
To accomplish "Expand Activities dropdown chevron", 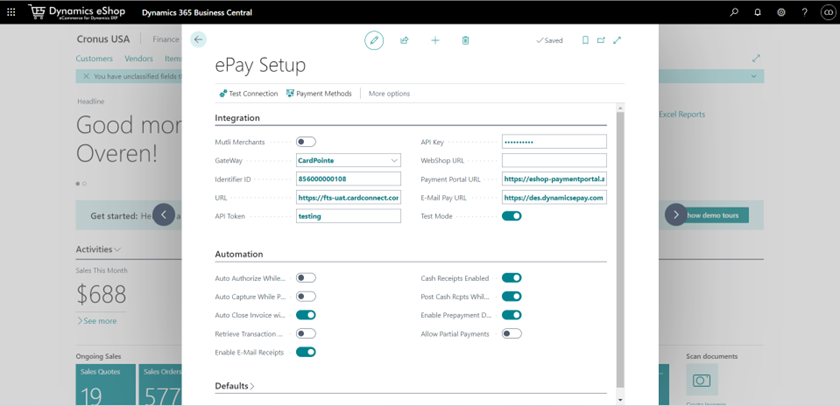I will [x=117, y=250].
